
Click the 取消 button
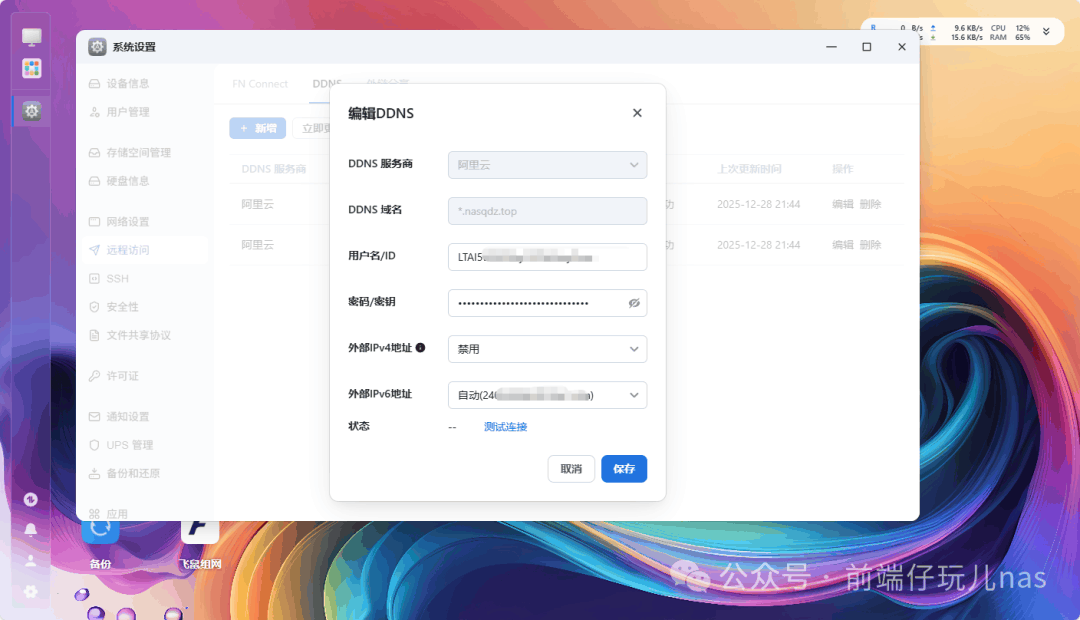coord(571,469)
